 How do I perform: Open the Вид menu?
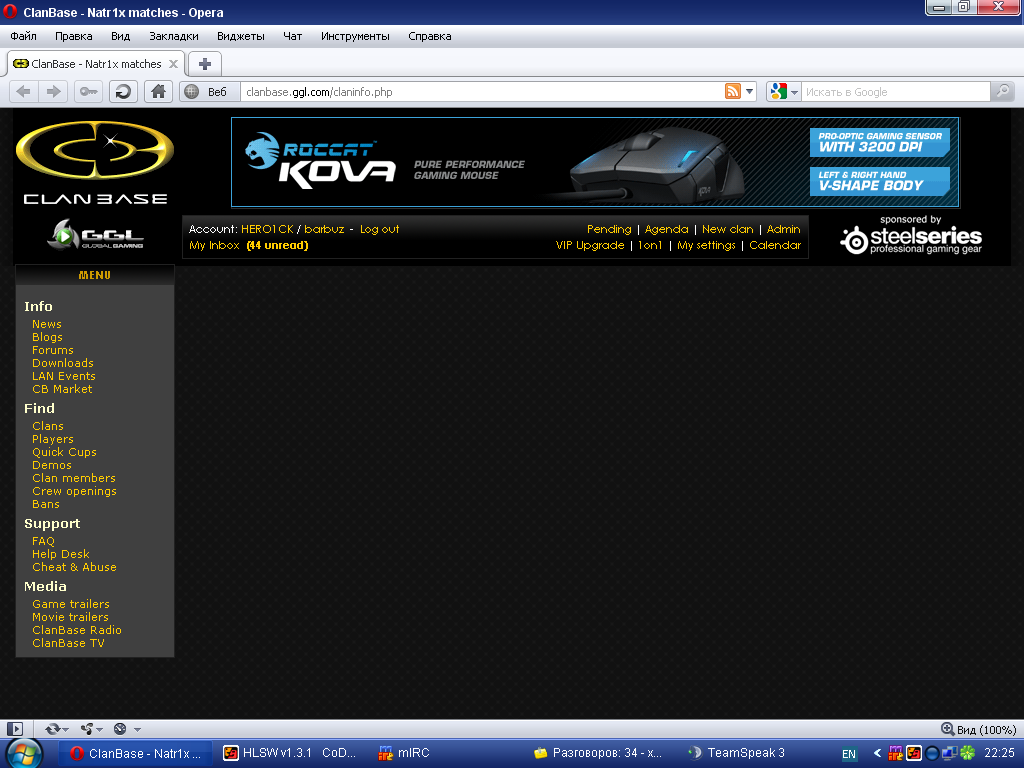121,36
